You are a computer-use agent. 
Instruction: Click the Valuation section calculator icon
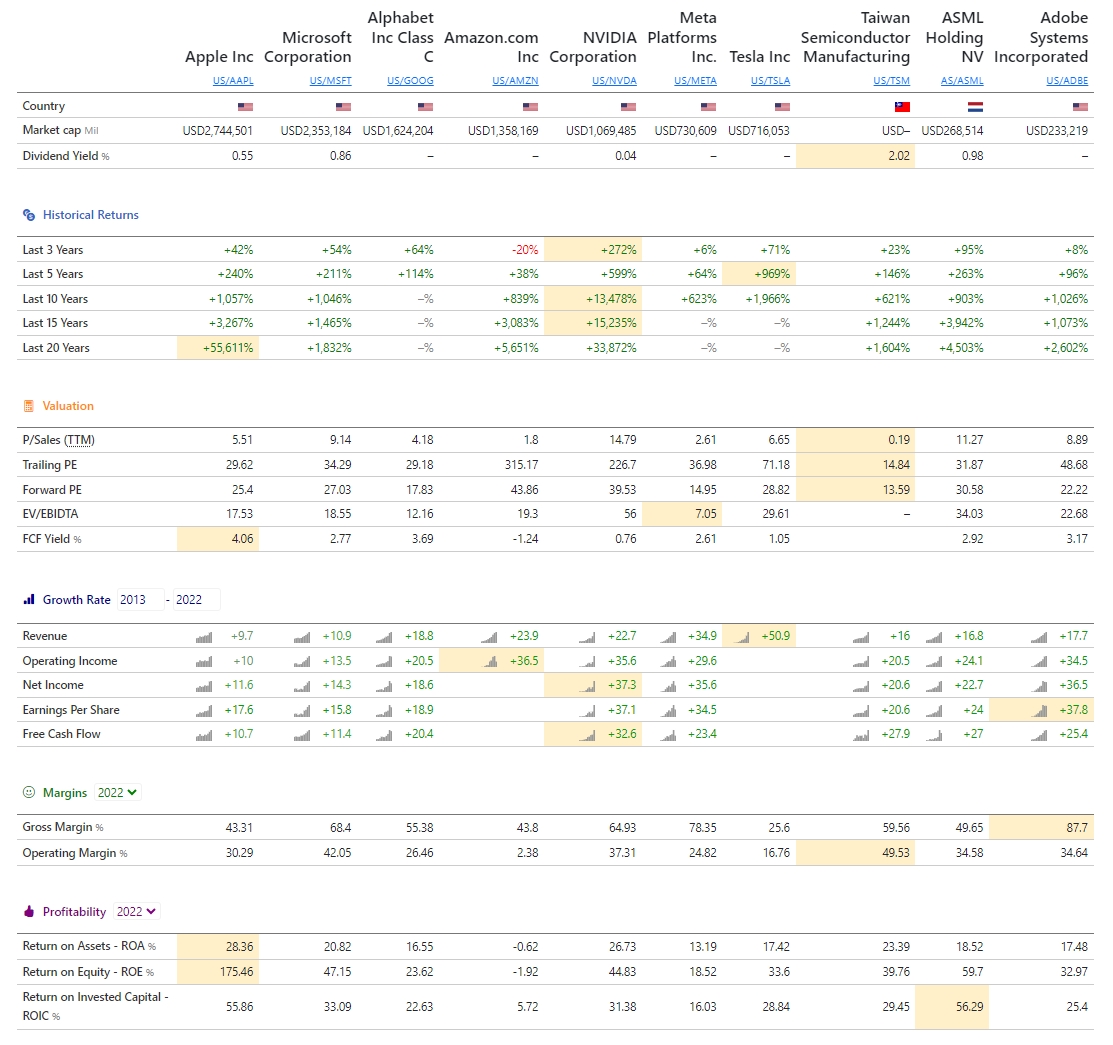click(x=29, y=406)
